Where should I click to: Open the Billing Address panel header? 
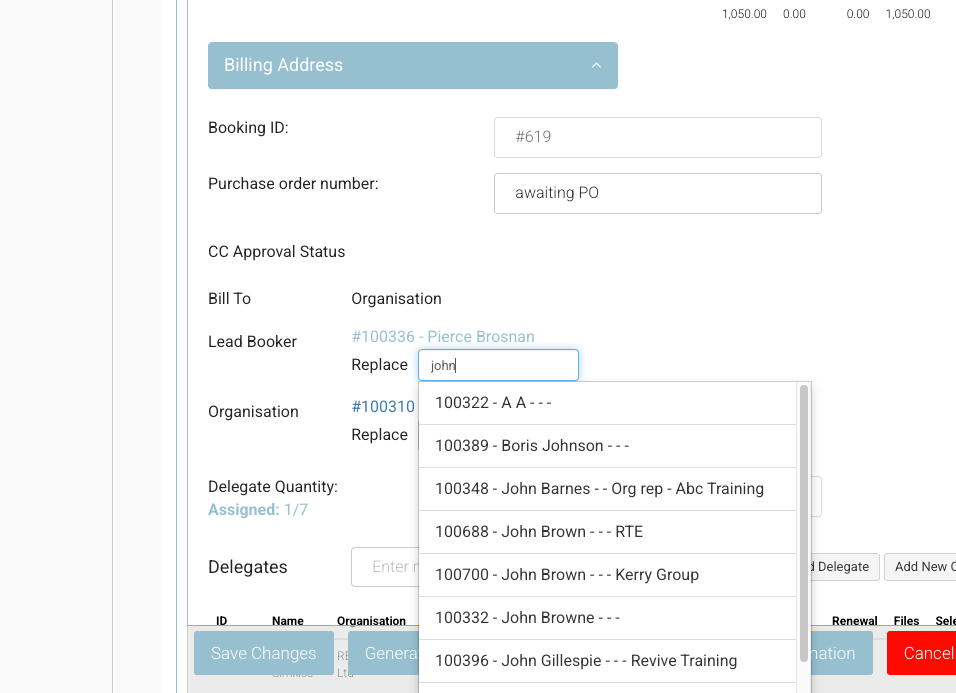pyautogui.click(x=413, y=65)
